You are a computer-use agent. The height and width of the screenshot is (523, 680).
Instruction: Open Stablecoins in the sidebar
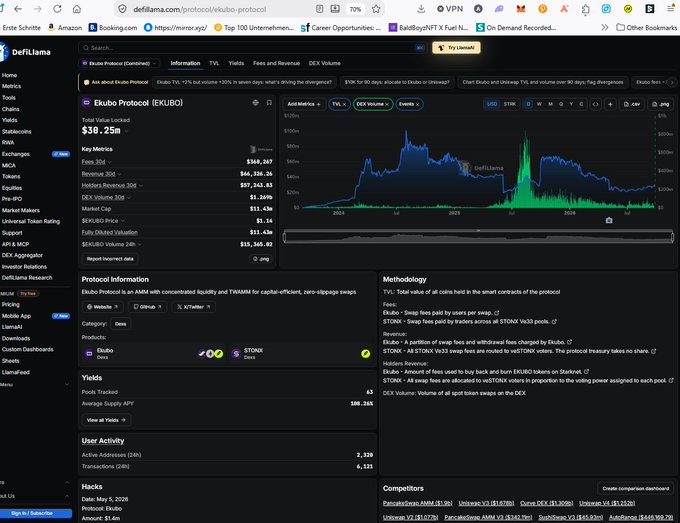tap(16, 131)
